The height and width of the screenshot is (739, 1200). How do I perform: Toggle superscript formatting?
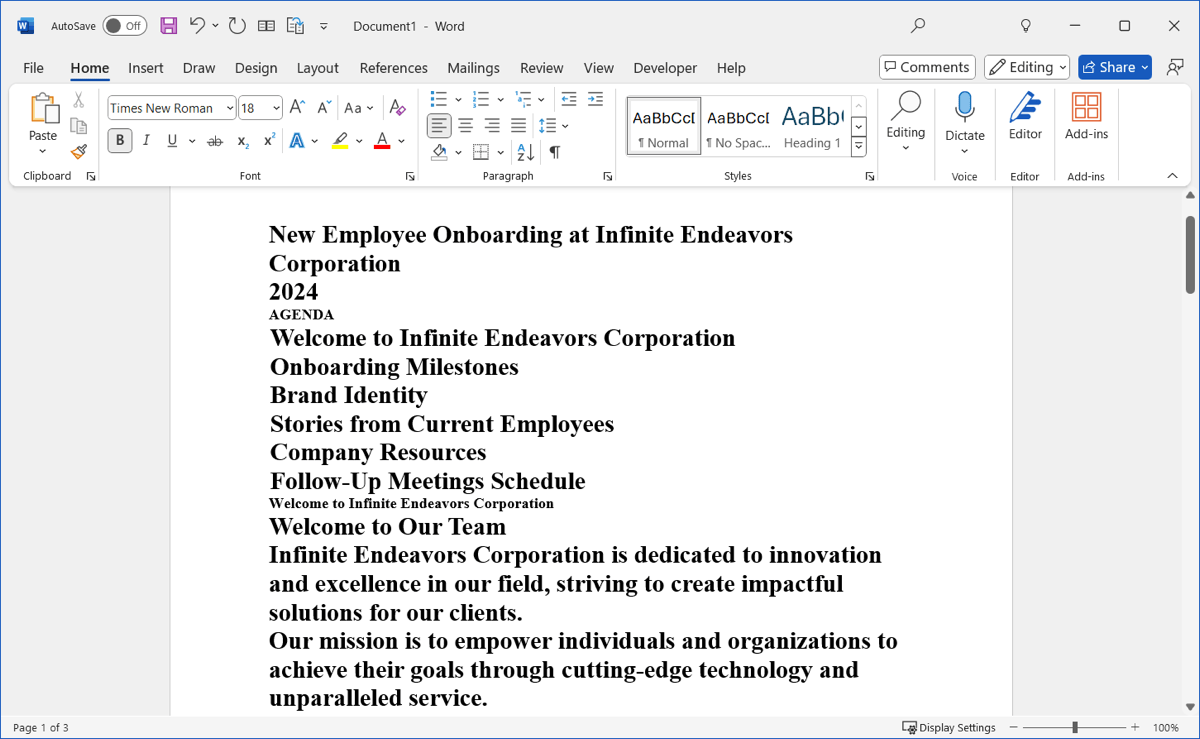[x=269, y=141]
